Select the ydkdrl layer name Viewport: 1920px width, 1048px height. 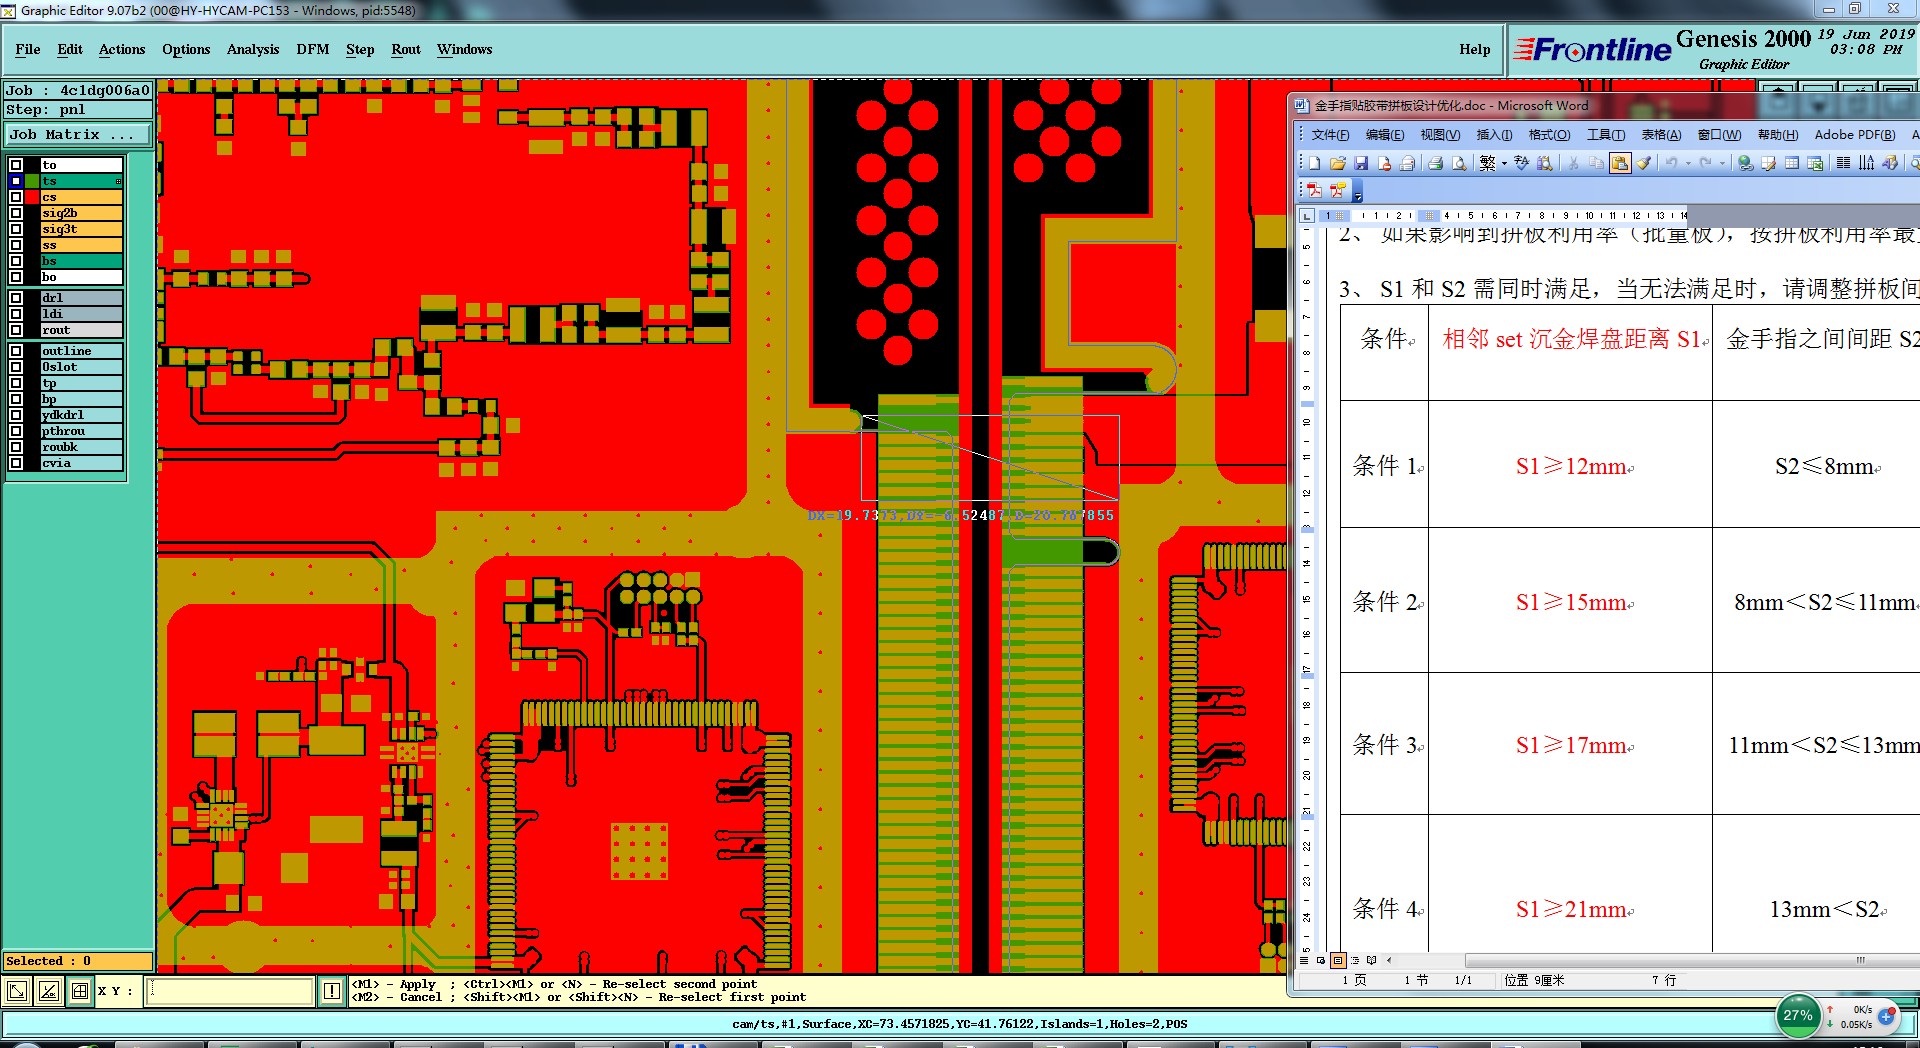click(81, 415)
